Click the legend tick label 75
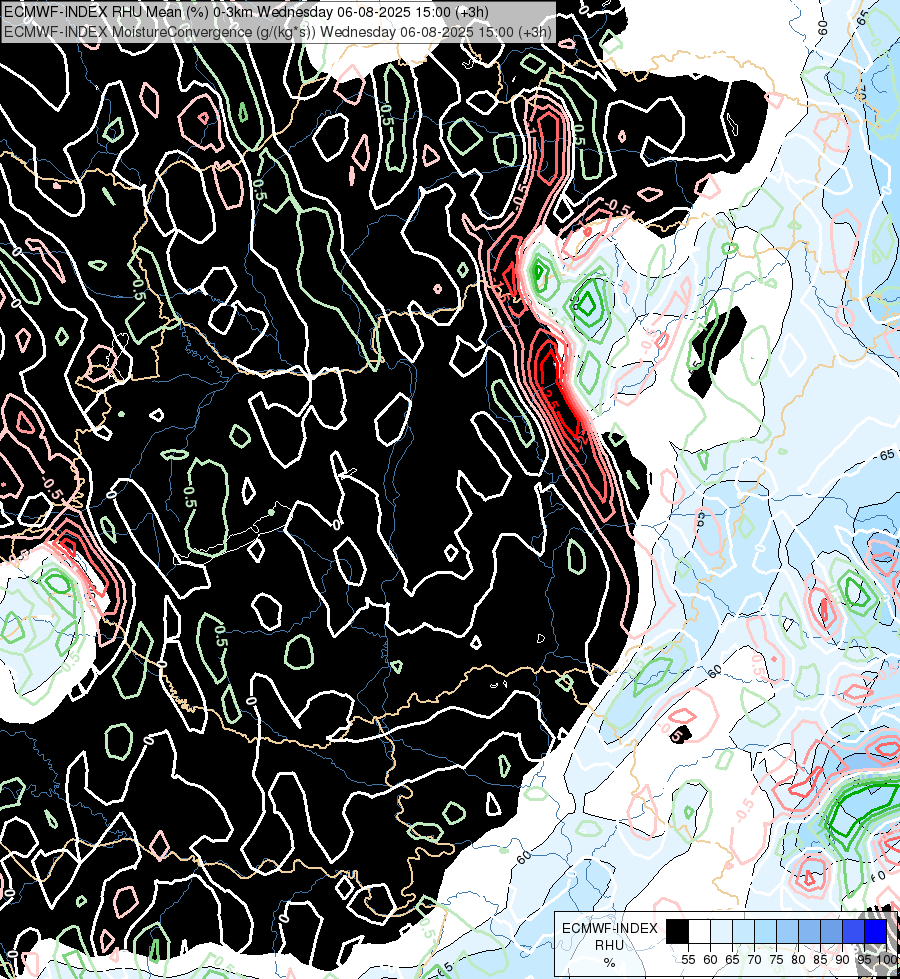 [x=776, y=960]
